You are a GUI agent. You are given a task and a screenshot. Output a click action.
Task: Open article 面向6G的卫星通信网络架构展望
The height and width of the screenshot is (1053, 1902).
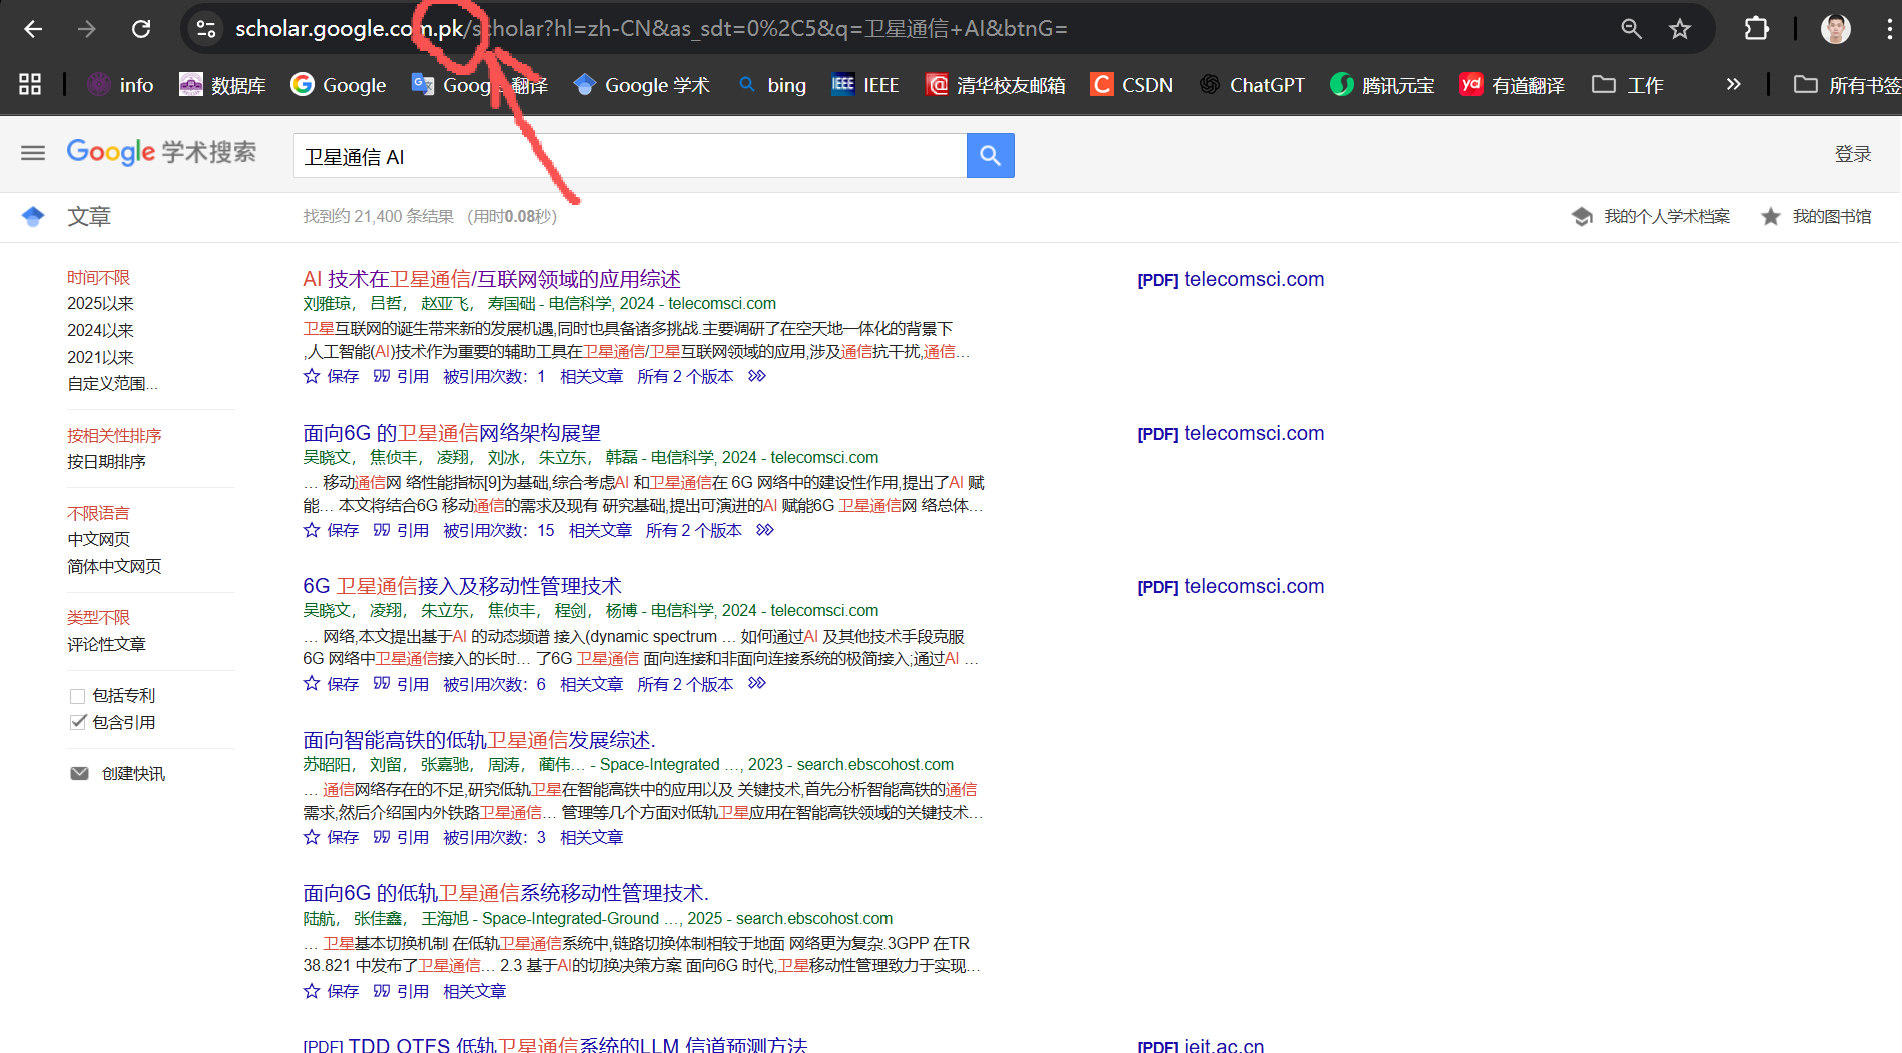[452, 433]
